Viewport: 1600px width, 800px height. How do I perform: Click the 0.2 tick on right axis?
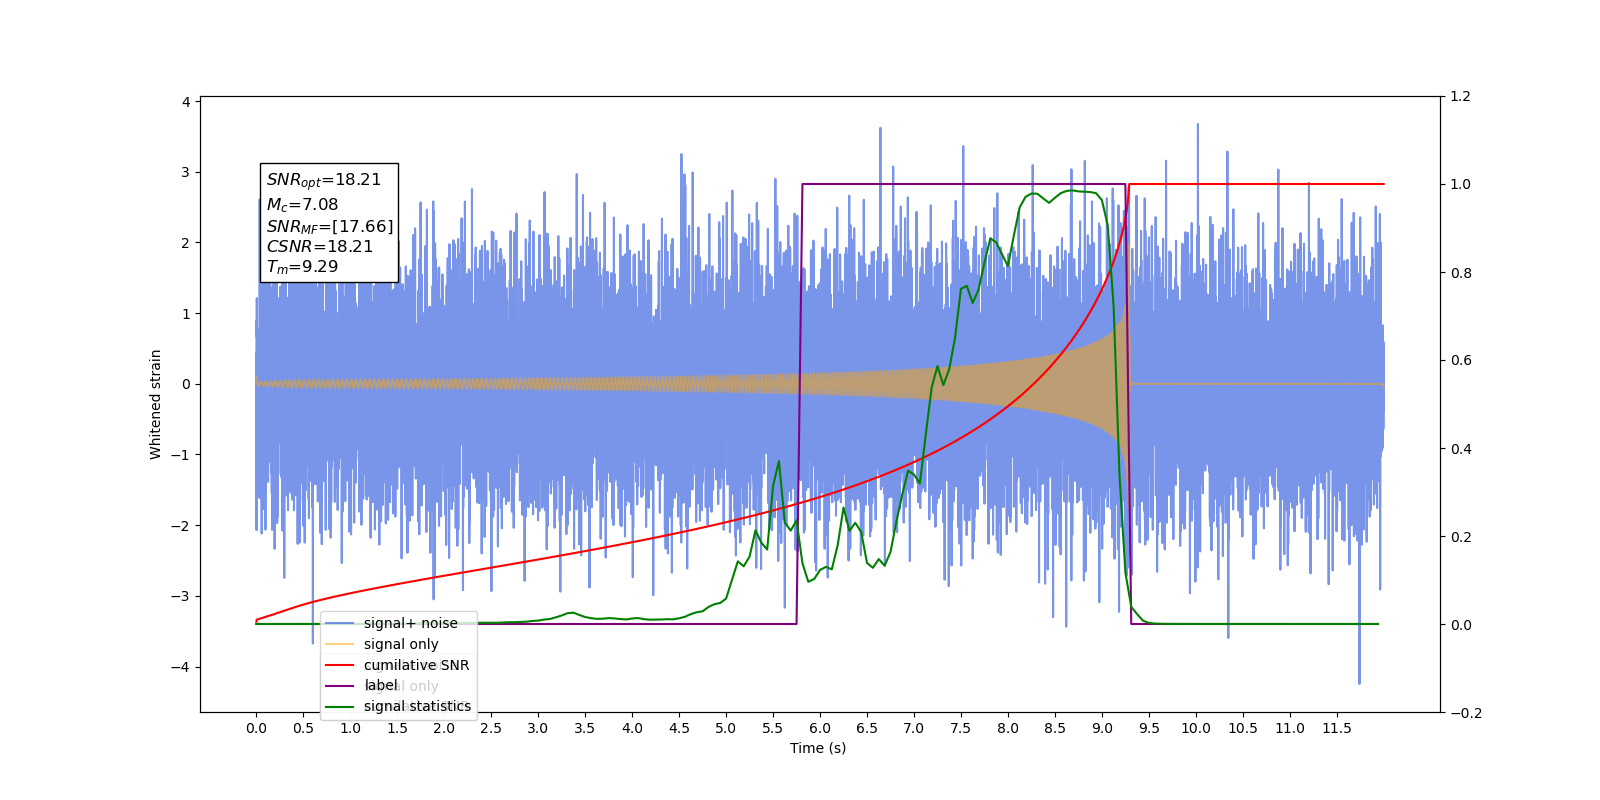1460,537
